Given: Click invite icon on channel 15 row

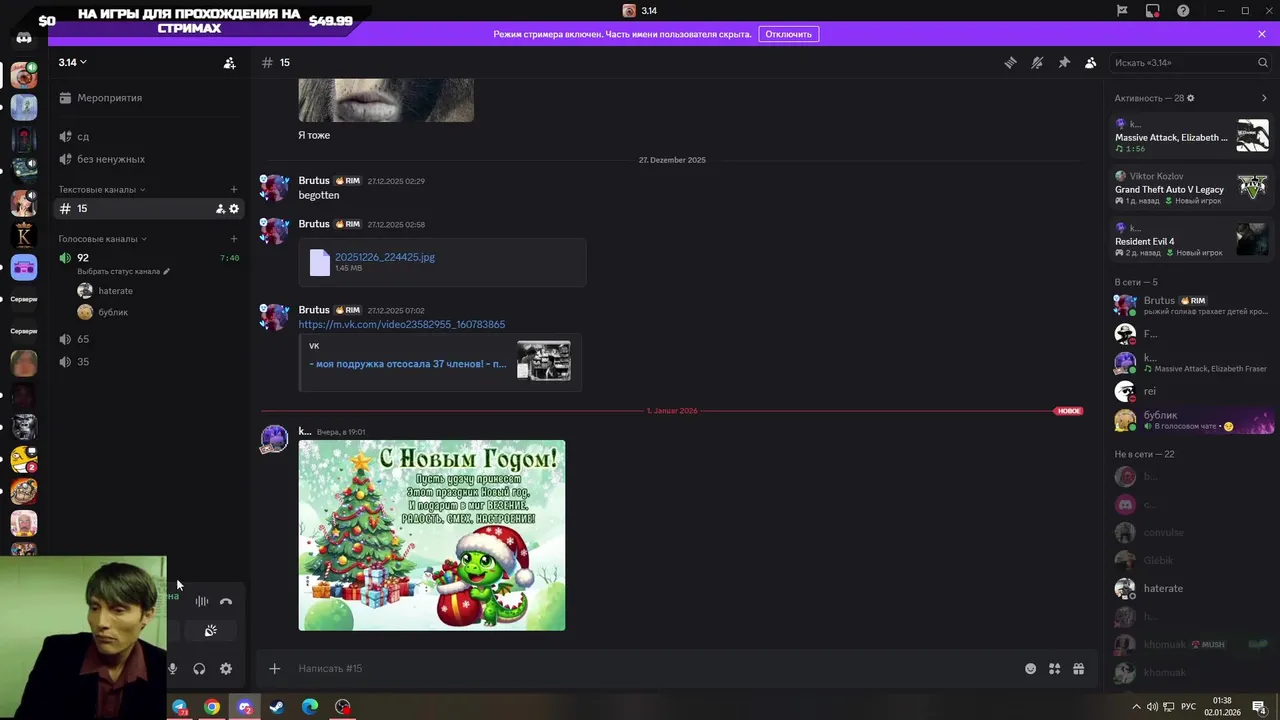Looking at the screenshot, I should (220, 209).
